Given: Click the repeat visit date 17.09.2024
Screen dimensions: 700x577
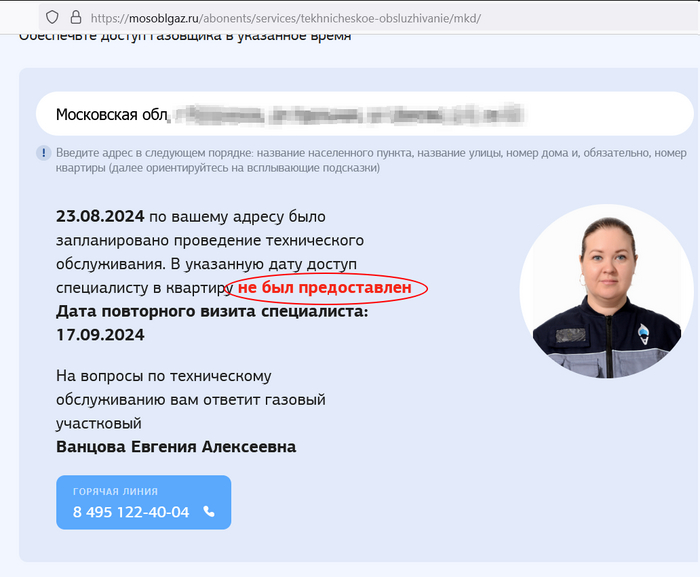Looking at the screenshot, I should tap(100, 335).
